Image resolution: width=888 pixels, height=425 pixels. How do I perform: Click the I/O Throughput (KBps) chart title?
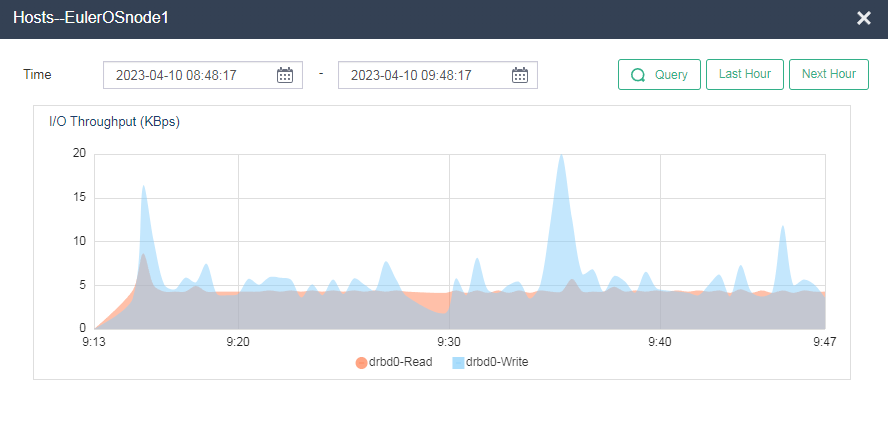point(114,122)
